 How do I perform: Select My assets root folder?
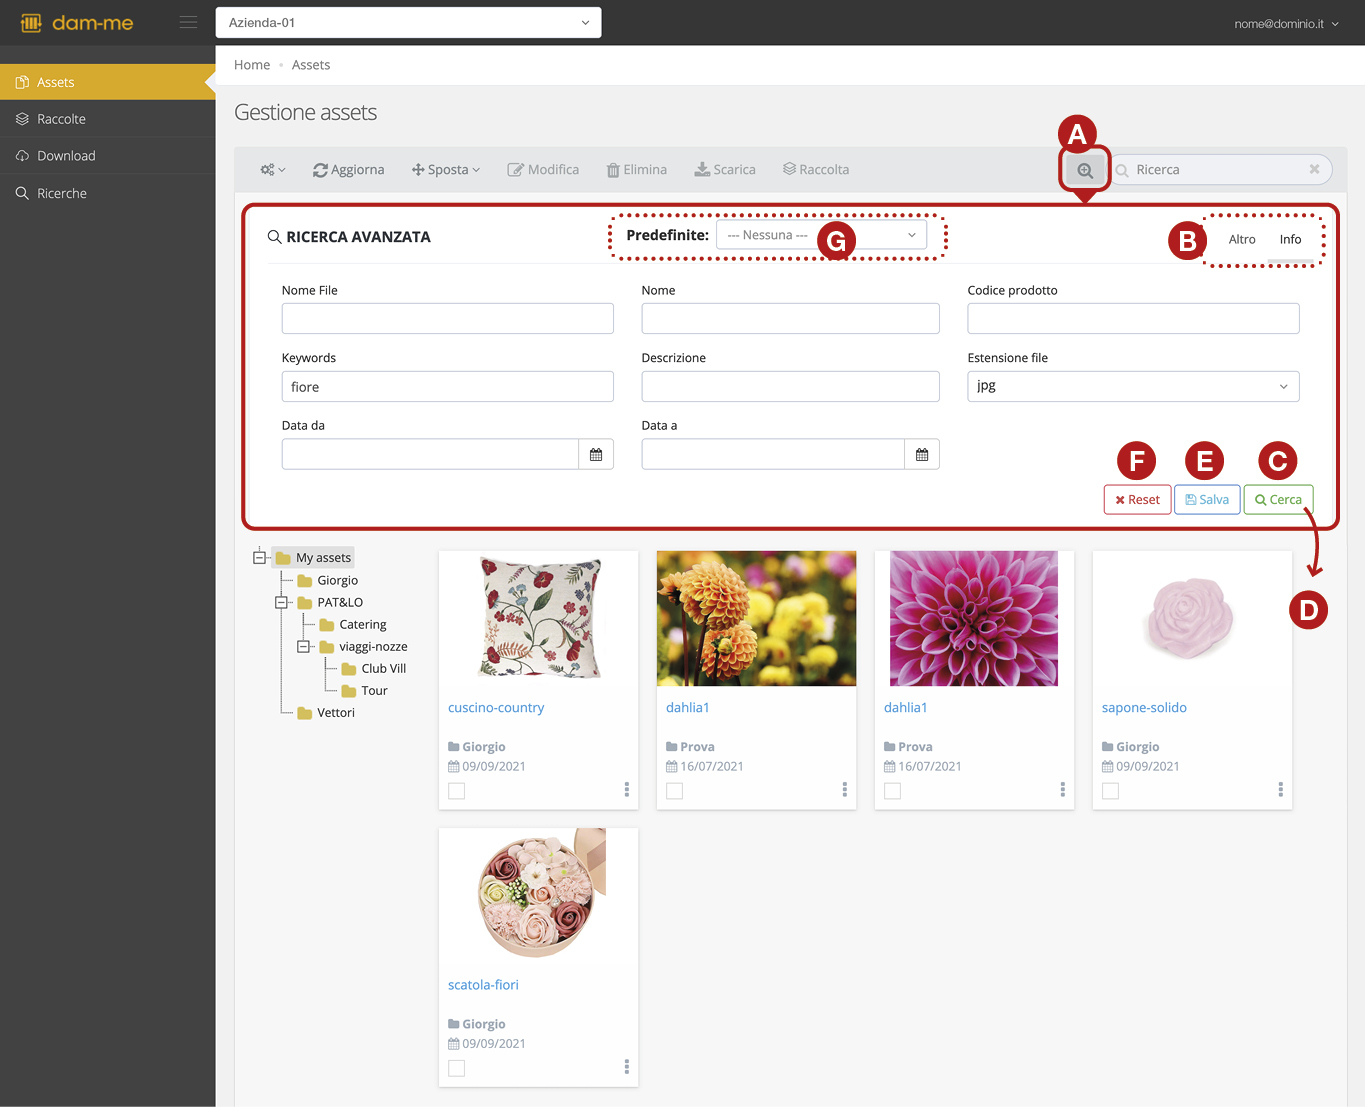click(313, 558)
